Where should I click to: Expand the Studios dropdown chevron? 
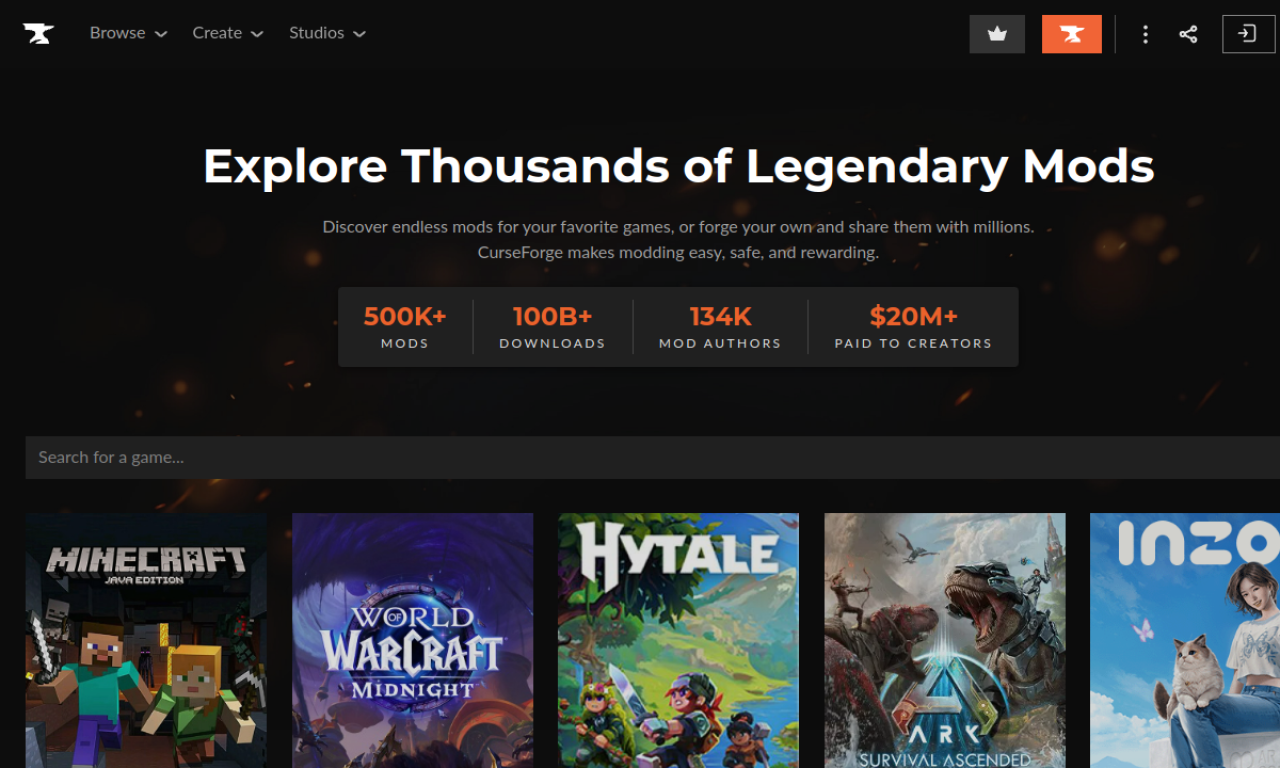click(359, 34)
